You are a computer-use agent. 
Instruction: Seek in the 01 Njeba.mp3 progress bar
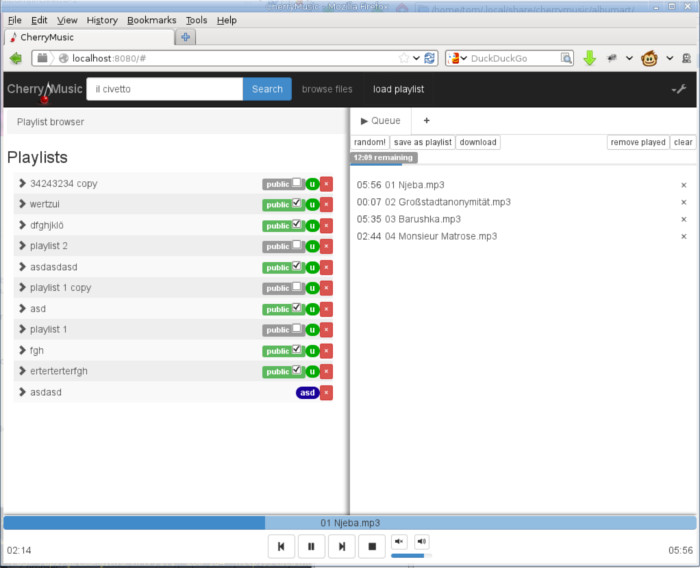coord(350,522)
